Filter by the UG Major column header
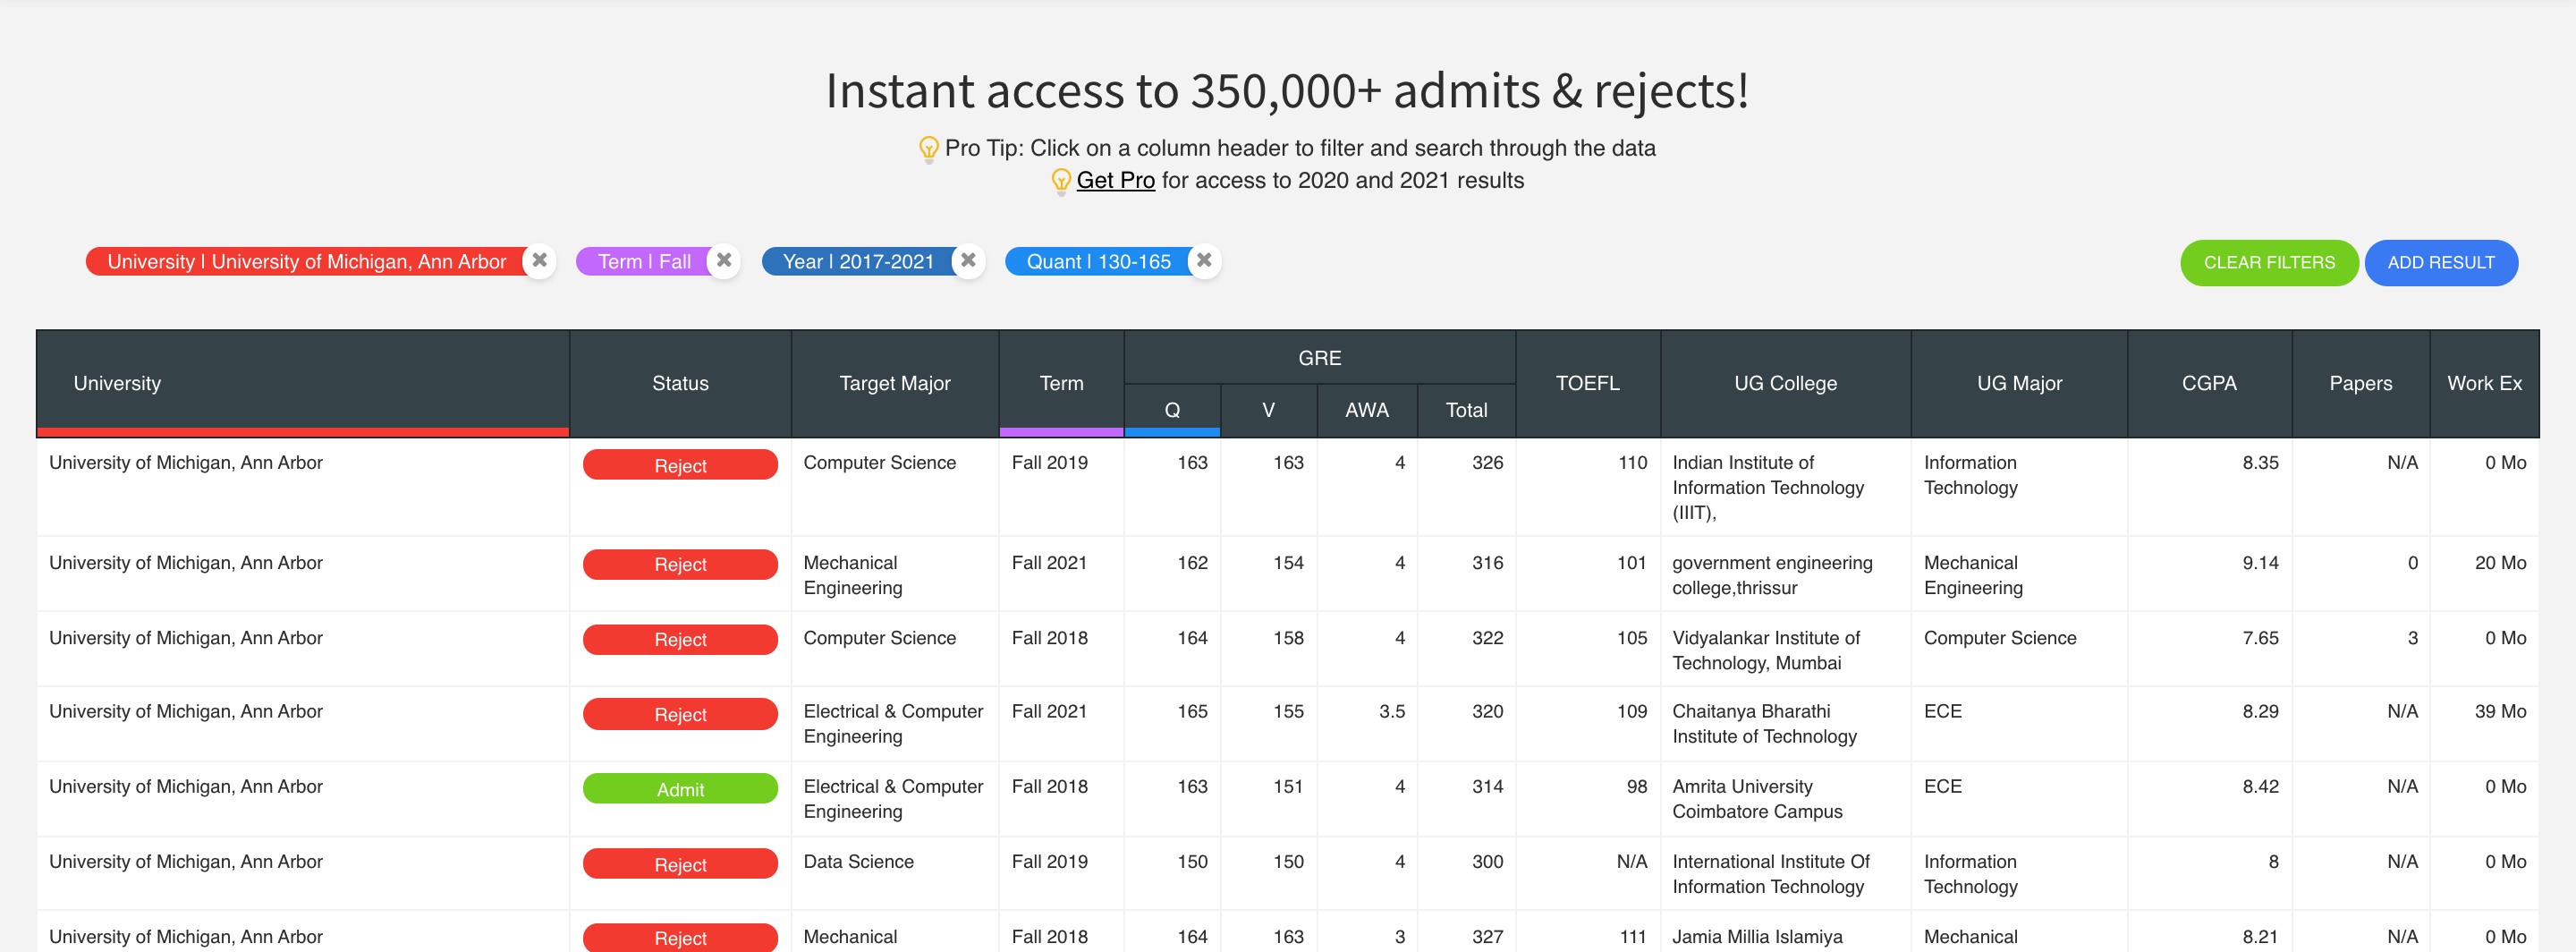Viewport: 2576px width, 952px height. tap(2019, 384)
